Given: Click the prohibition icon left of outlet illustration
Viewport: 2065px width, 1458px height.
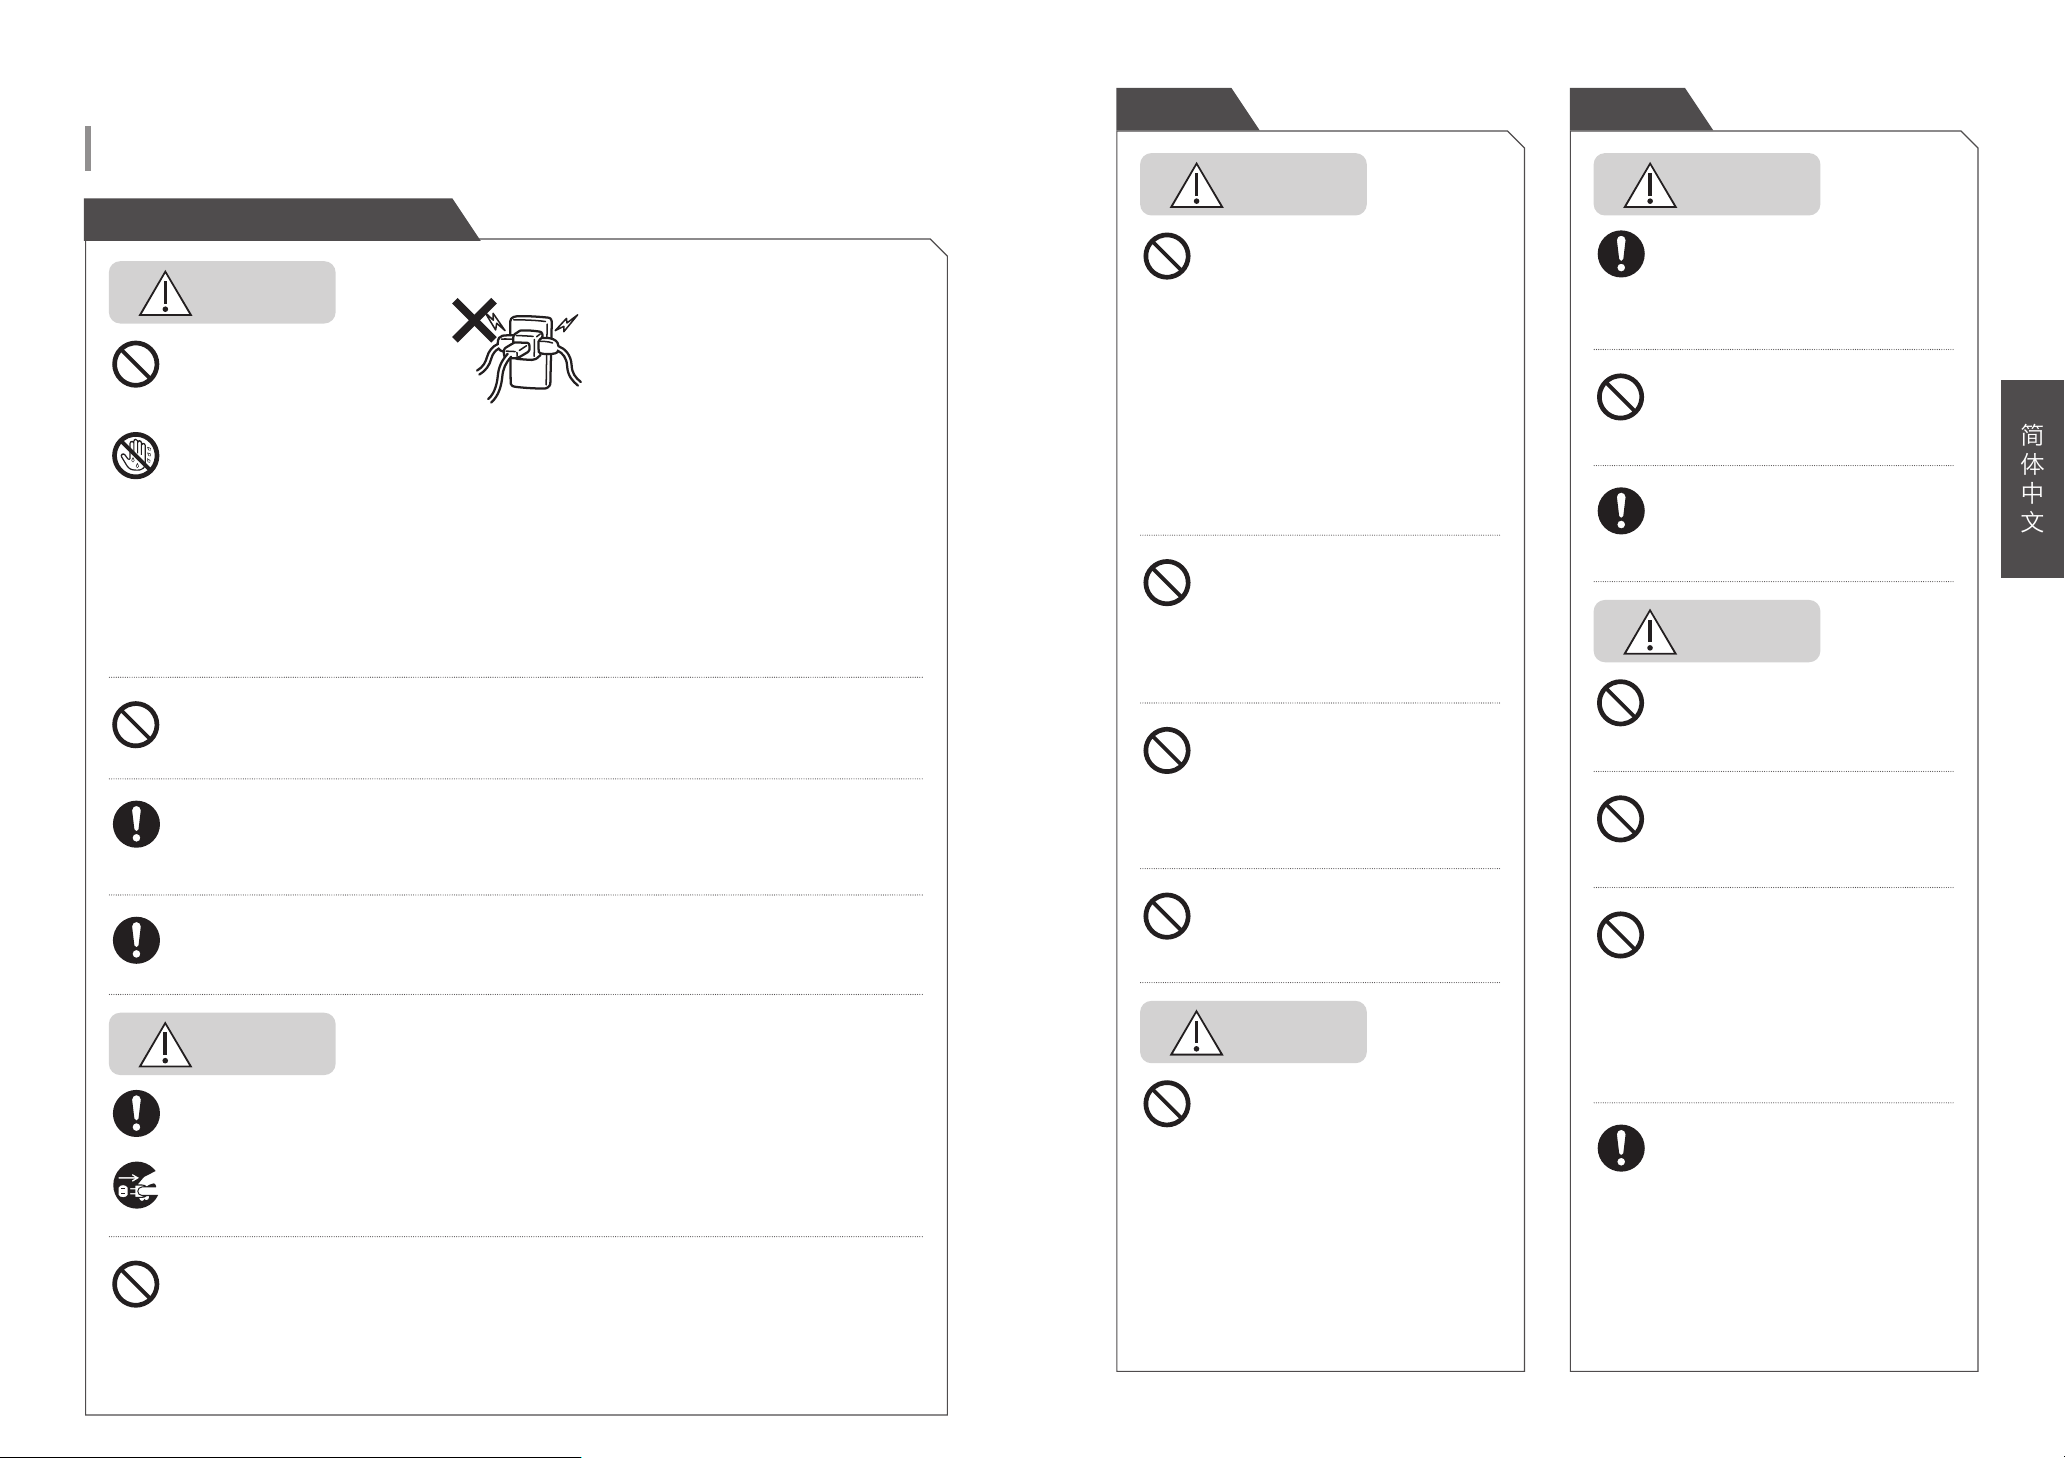Looking at the screenshot, I should pyautogui.click(x=136, y=364).
